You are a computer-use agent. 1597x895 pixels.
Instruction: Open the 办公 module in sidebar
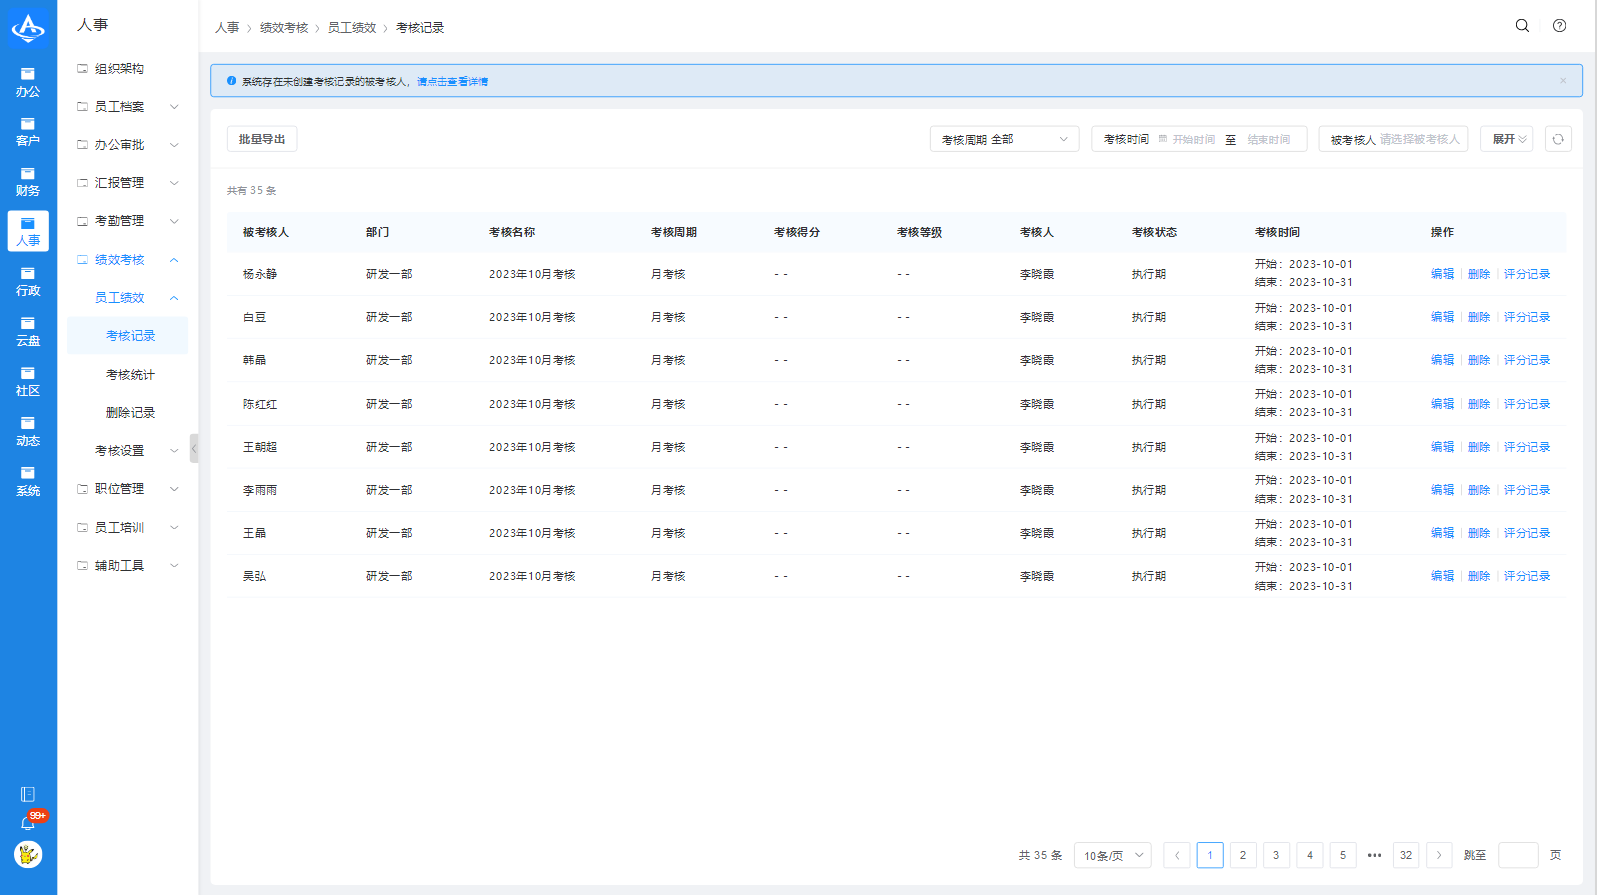point(28,82)
